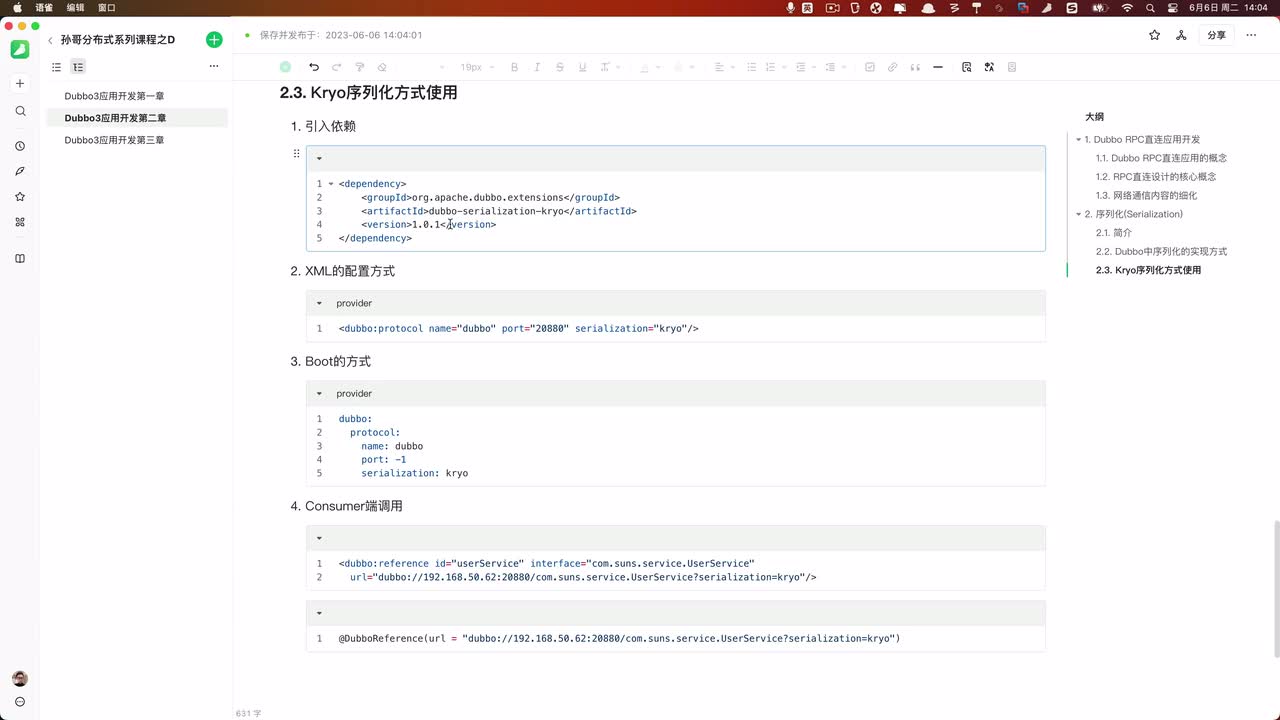Fold the dependency tag at line 1
The image size is (1280, 720).
[331, 184]
